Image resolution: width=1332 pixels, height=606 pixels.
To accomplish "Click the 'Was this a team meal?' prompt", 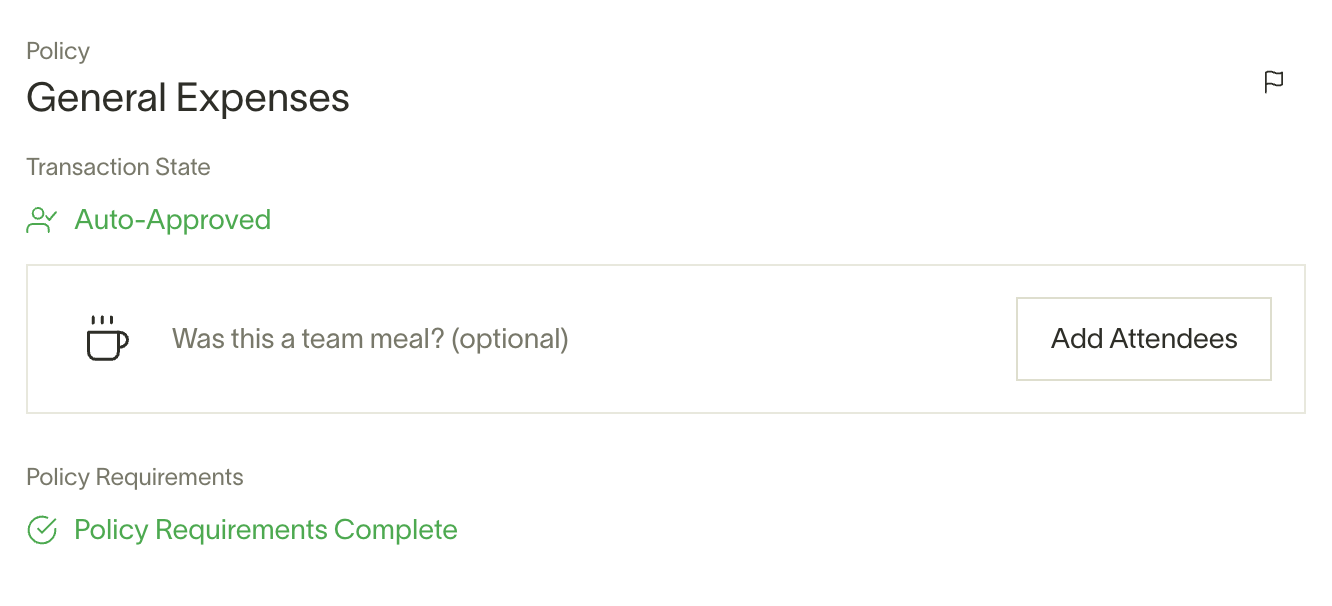I will click(x=308, y=339).
